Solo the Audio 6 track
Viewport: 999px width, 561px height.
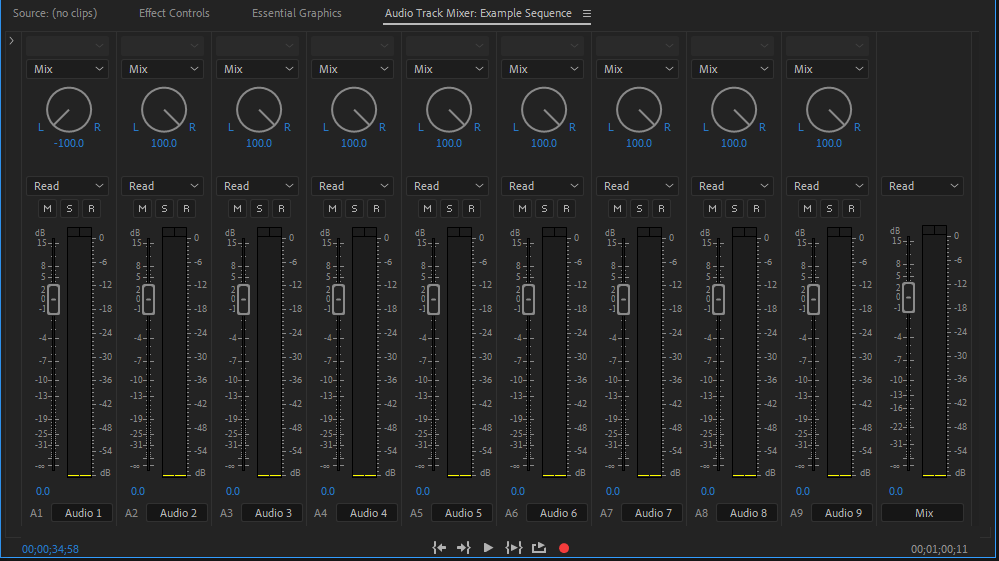(544, 208)
